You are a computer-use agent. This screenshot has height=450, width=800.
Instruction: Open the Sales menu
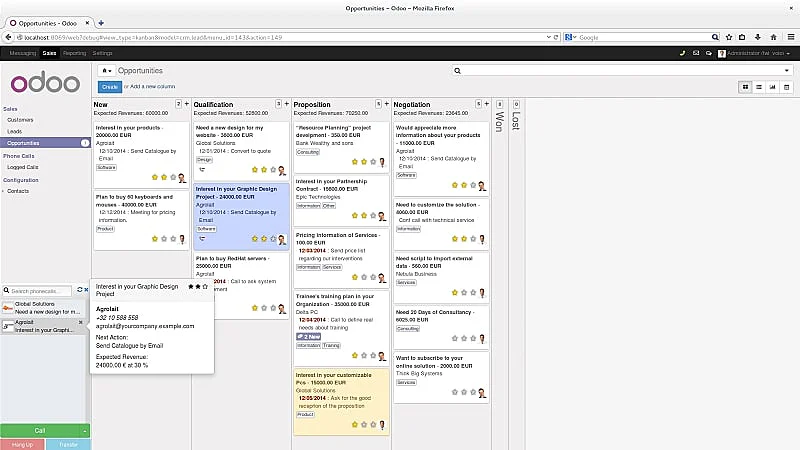click(49, 53)
